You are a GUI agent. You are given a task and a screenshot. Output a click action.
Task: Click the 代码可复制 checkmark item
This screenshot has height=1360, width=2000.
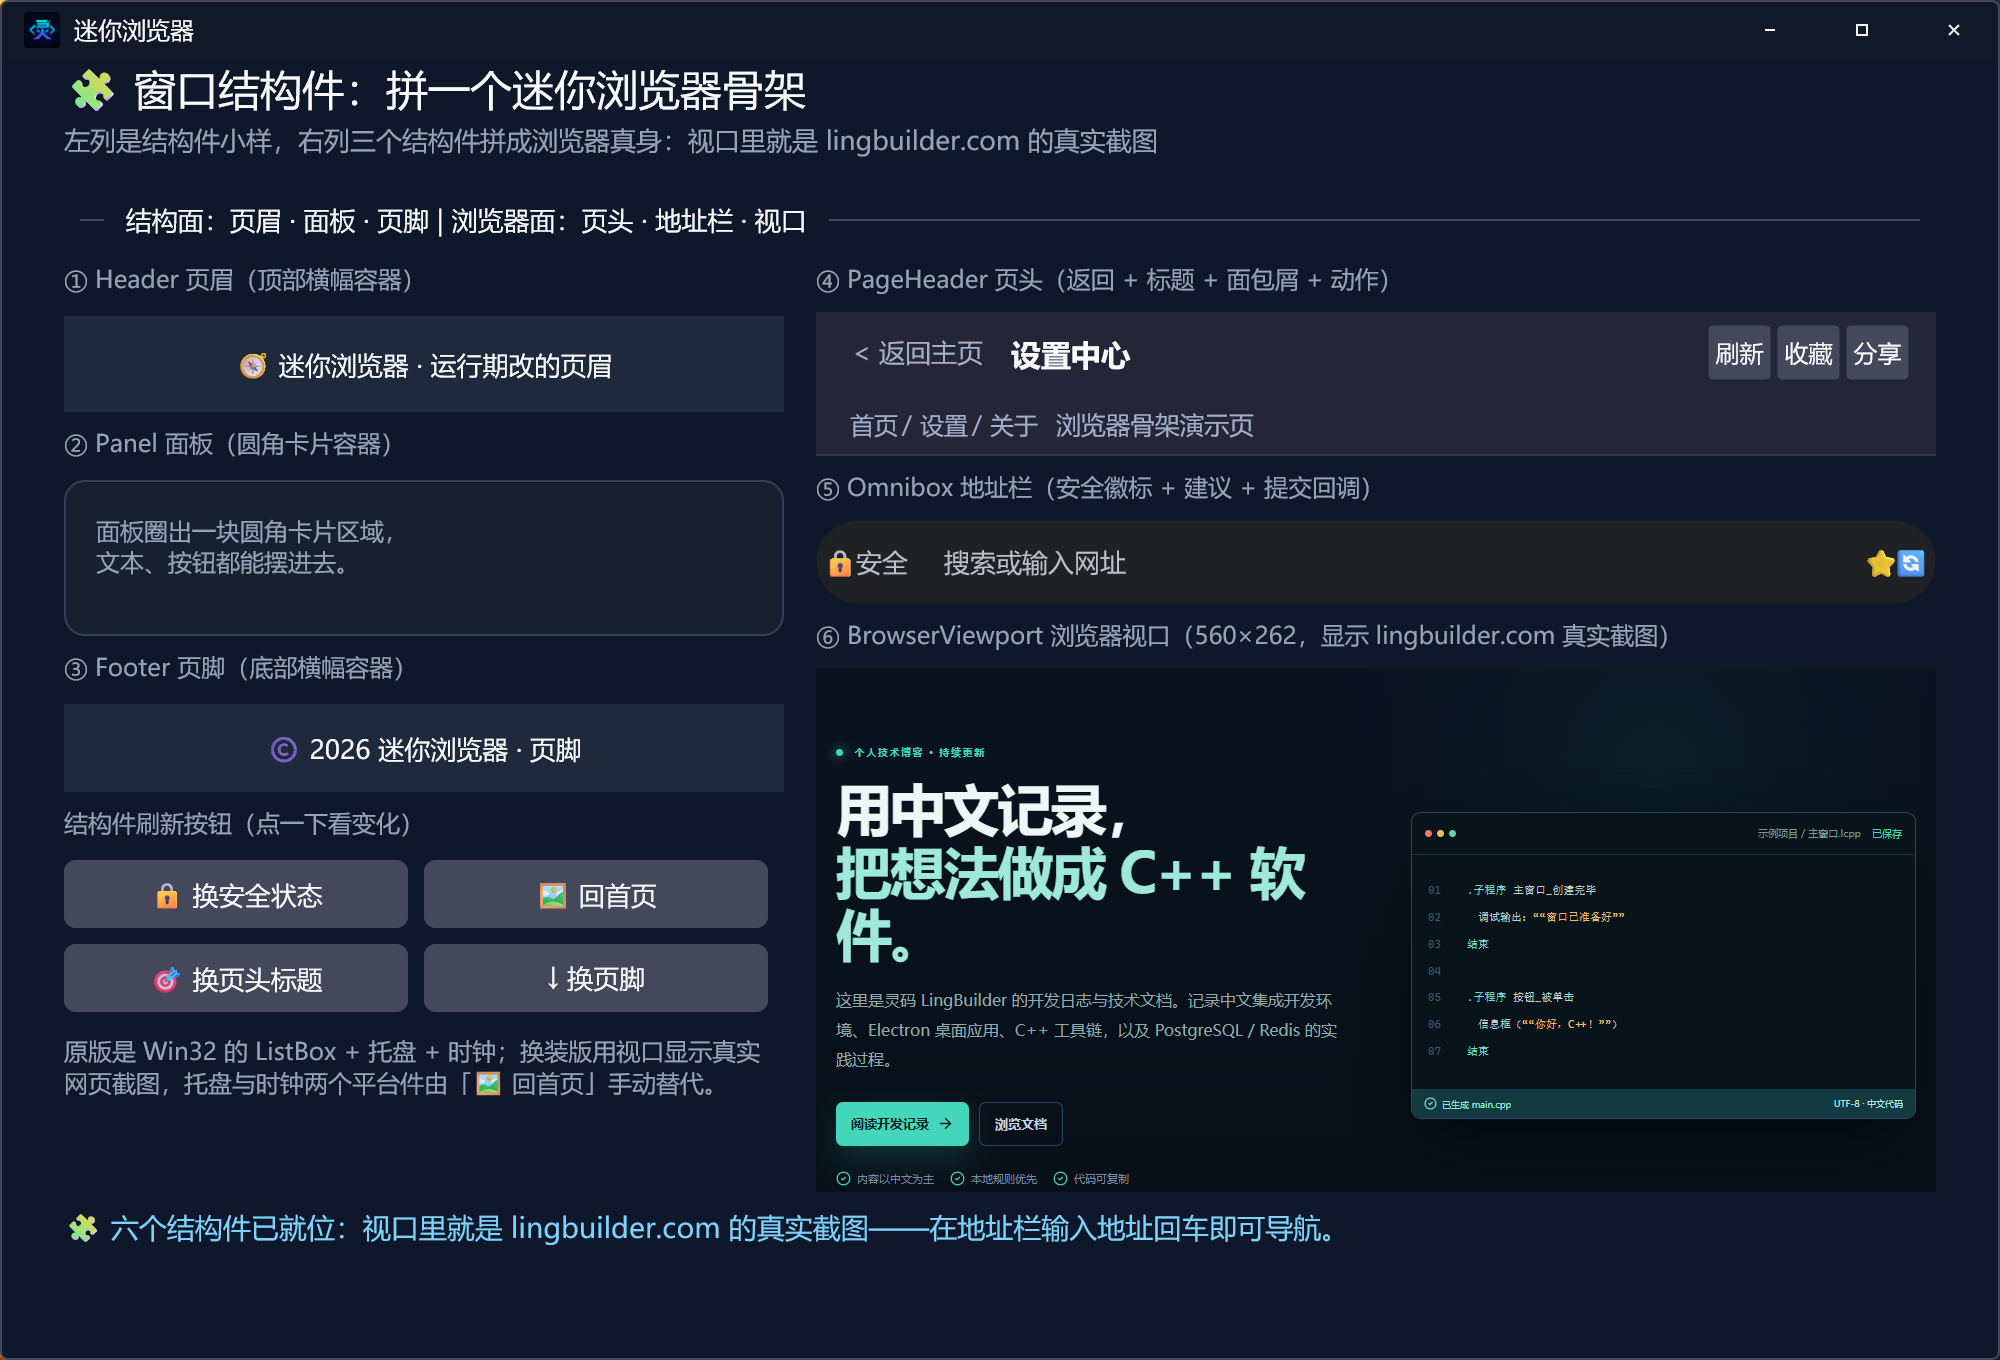pos(1091,1179)
